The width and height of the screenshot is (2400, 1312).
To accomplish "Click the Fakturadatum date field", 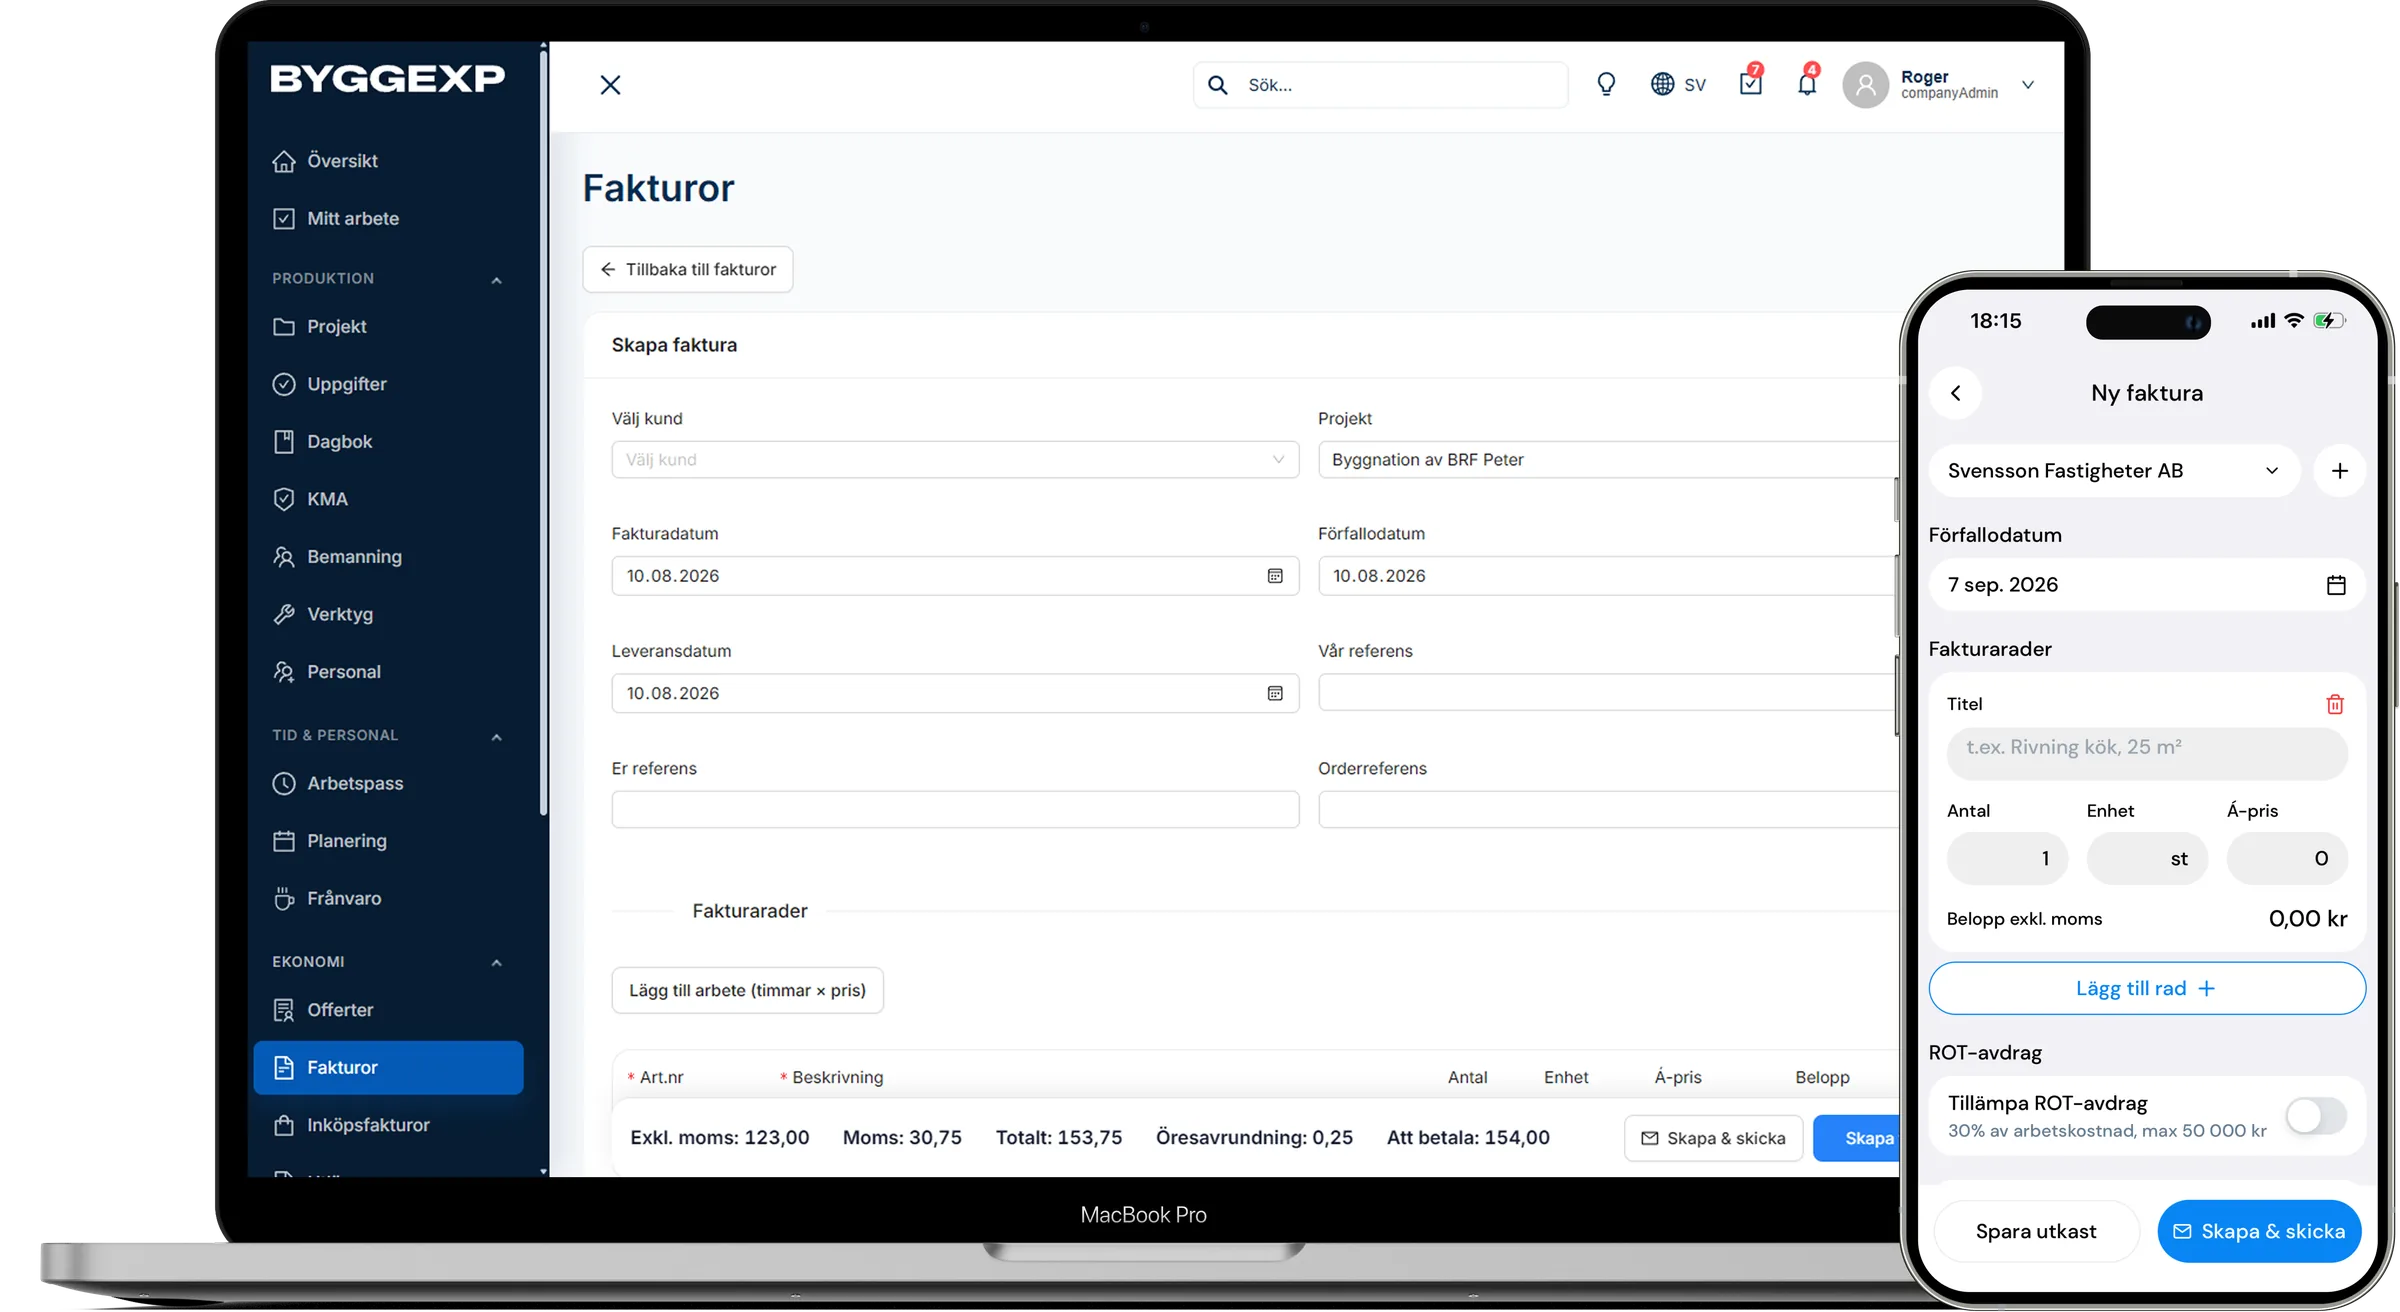I will [x=955, y=576].
